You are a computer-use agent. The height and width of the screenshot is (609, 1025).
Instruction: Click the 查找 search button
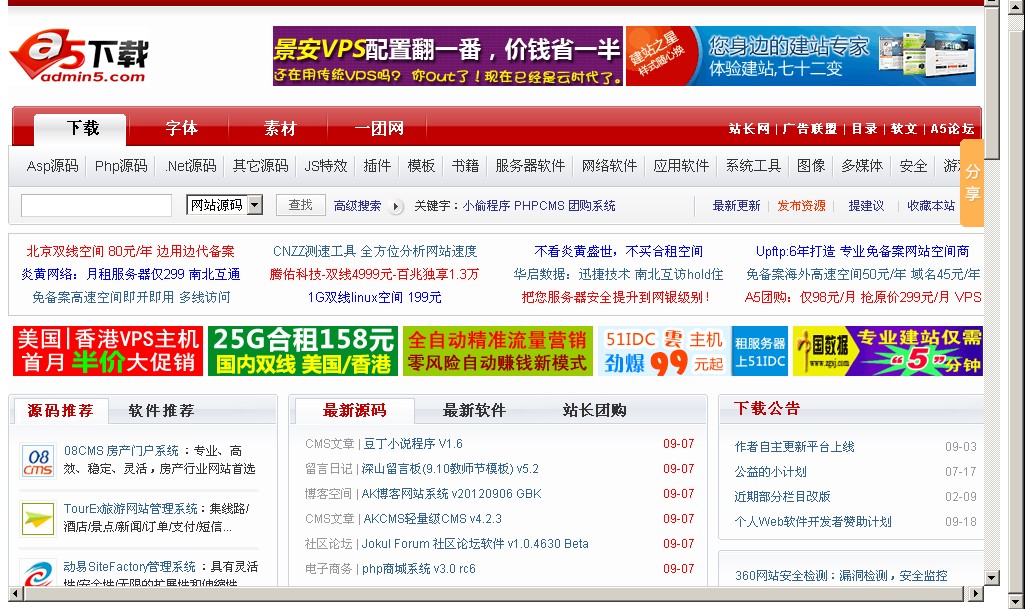[x=300, y=205]
